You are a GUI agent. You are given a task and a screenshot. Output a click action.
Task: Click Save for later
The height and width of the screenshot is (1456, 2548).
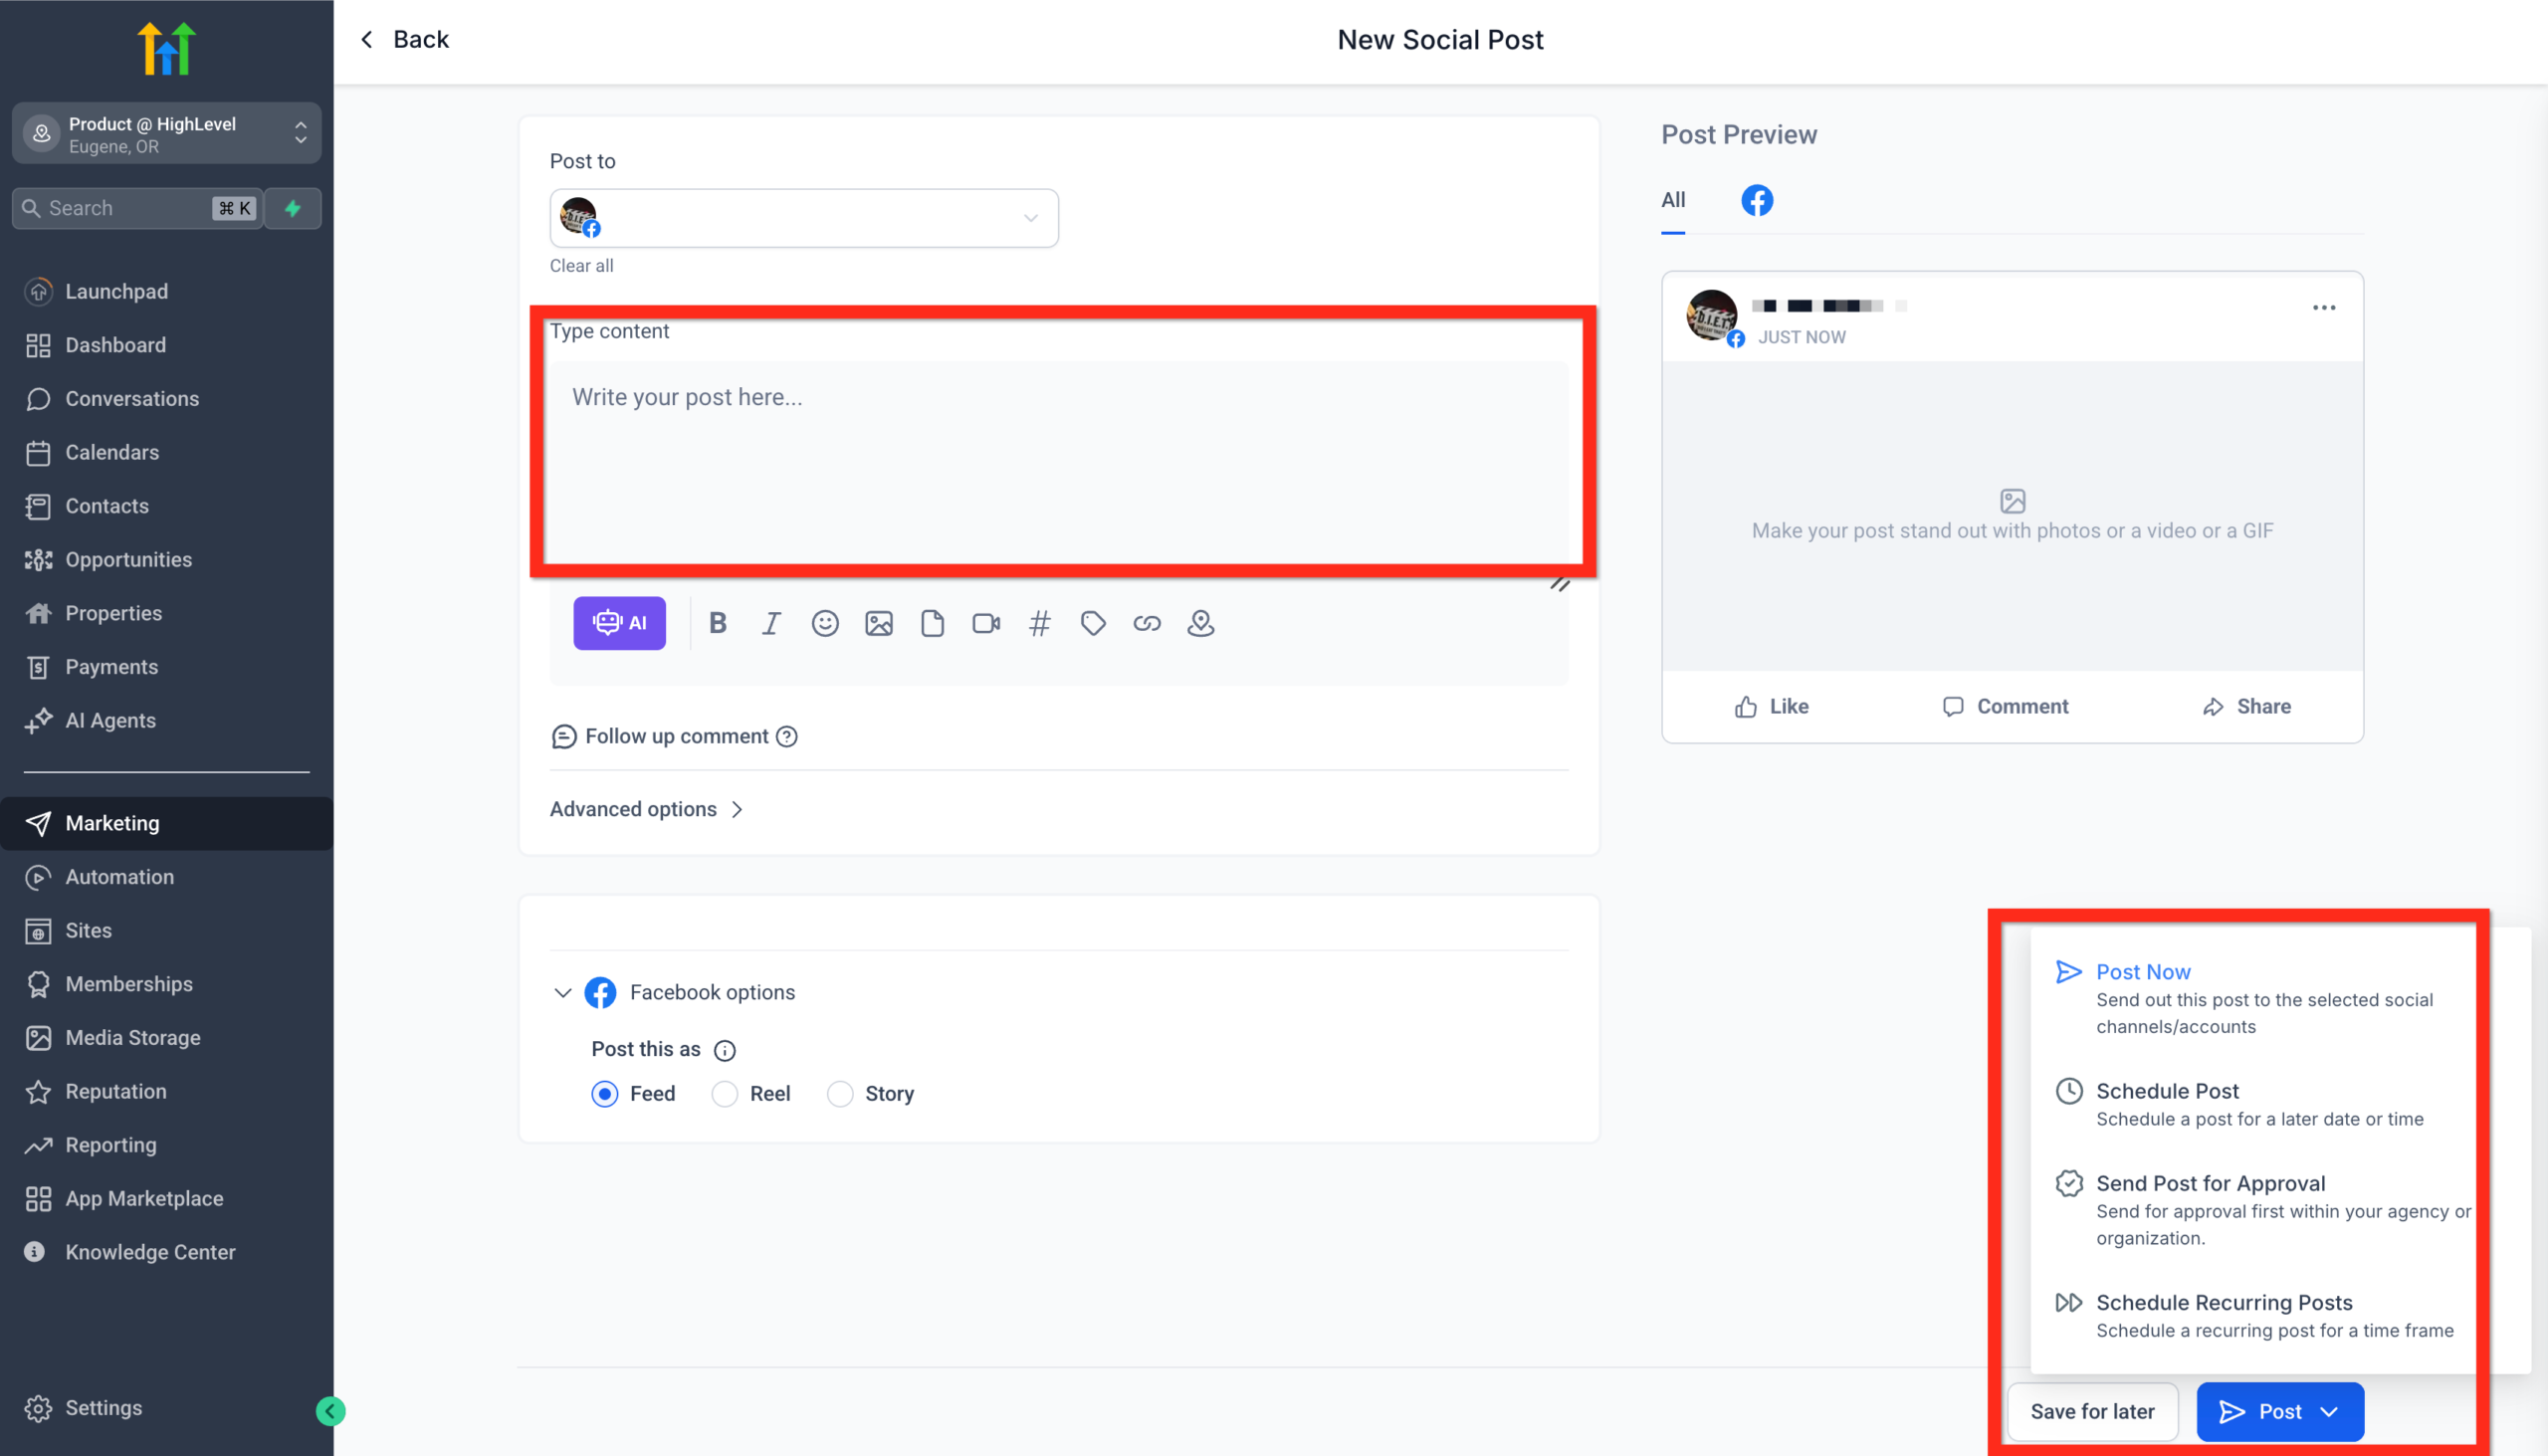2093,1411
